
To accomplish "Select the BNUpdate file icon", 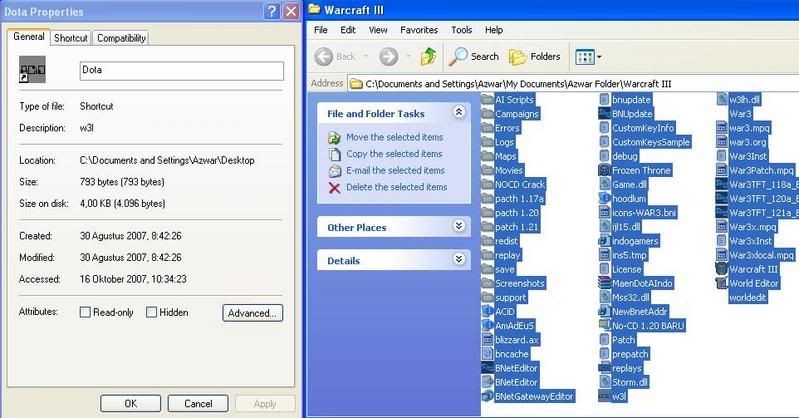I will point(604,114).
